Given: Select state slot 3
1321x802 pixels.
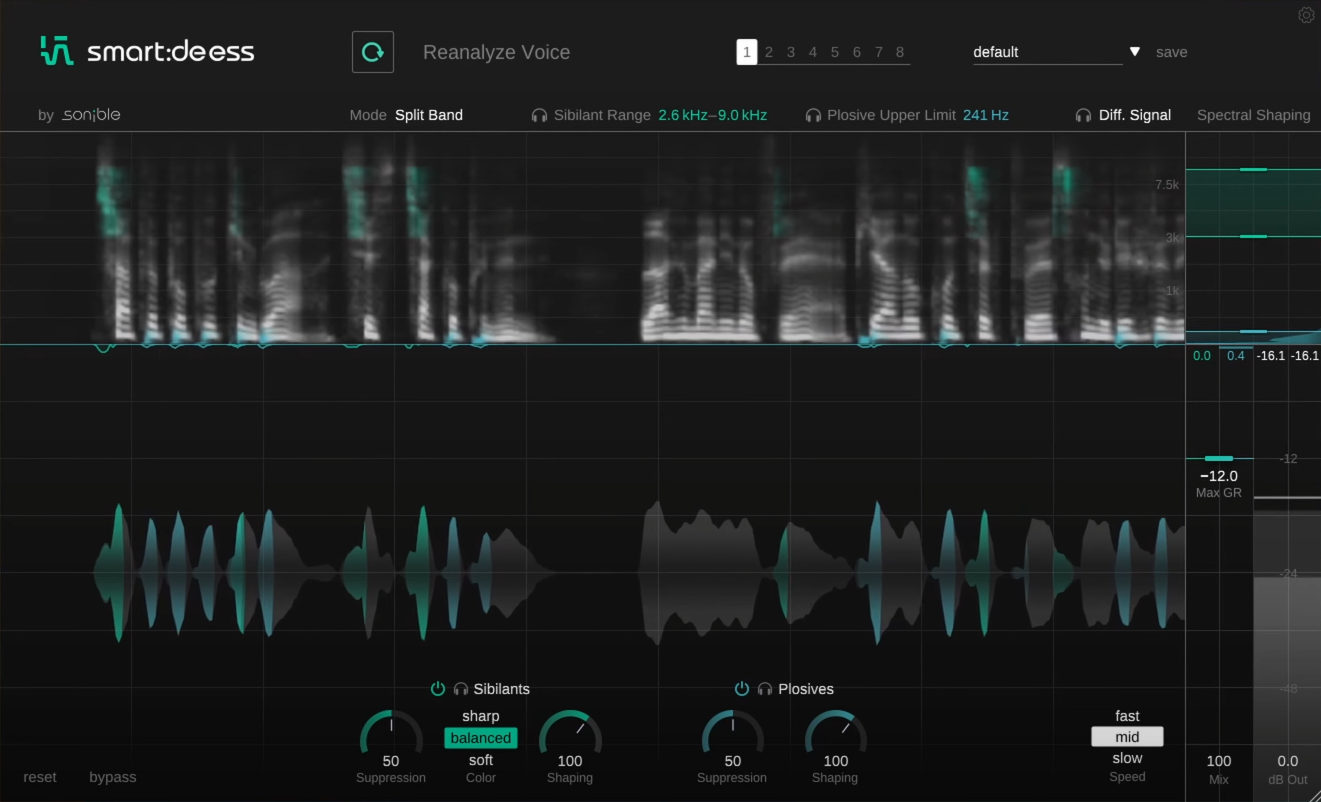Looking at the screenshot, I should (791, 52).
